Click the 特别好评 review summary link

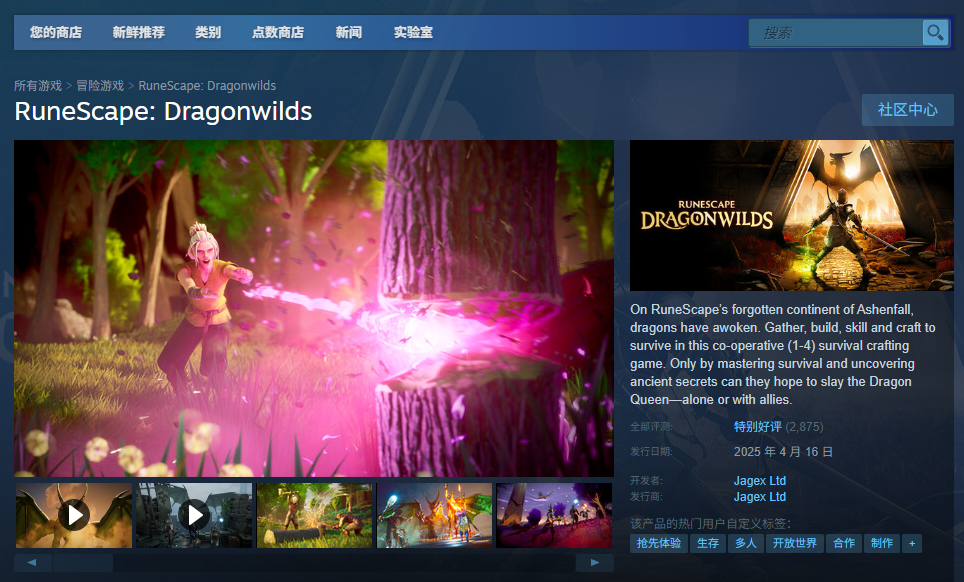[756, 426]
